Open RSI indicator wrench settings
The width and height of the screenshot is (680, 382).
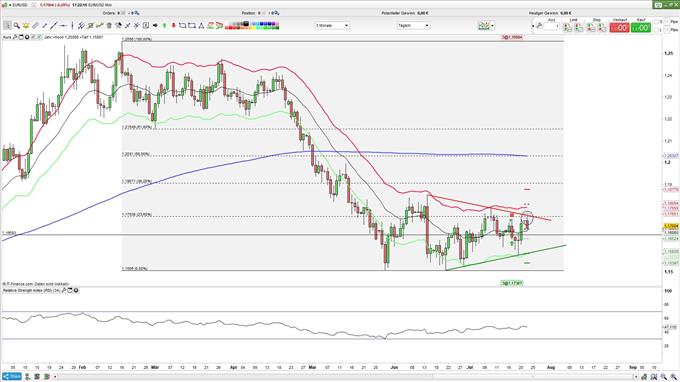point(64,290)
